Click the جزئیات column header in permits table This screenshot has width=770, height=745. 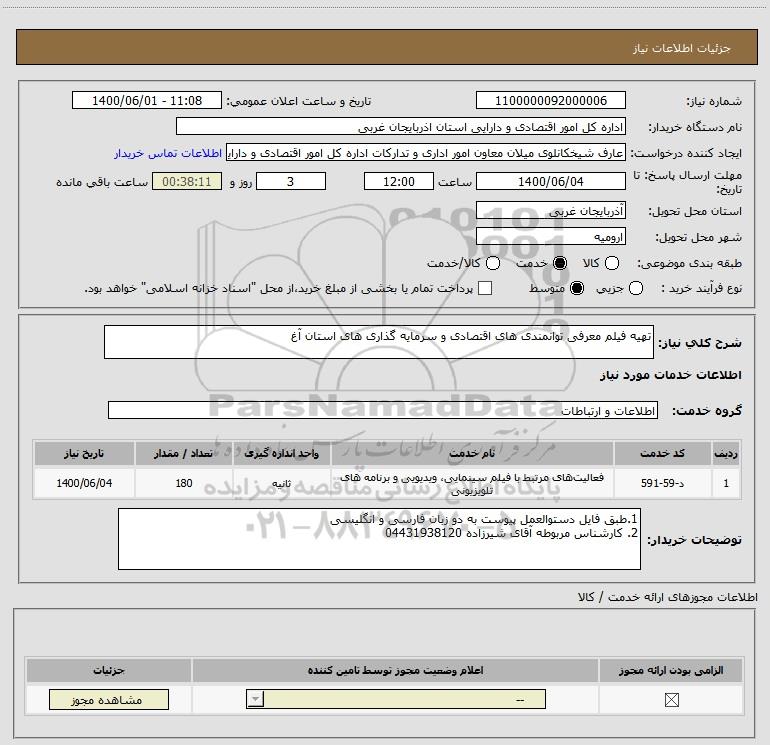[109, 670]
